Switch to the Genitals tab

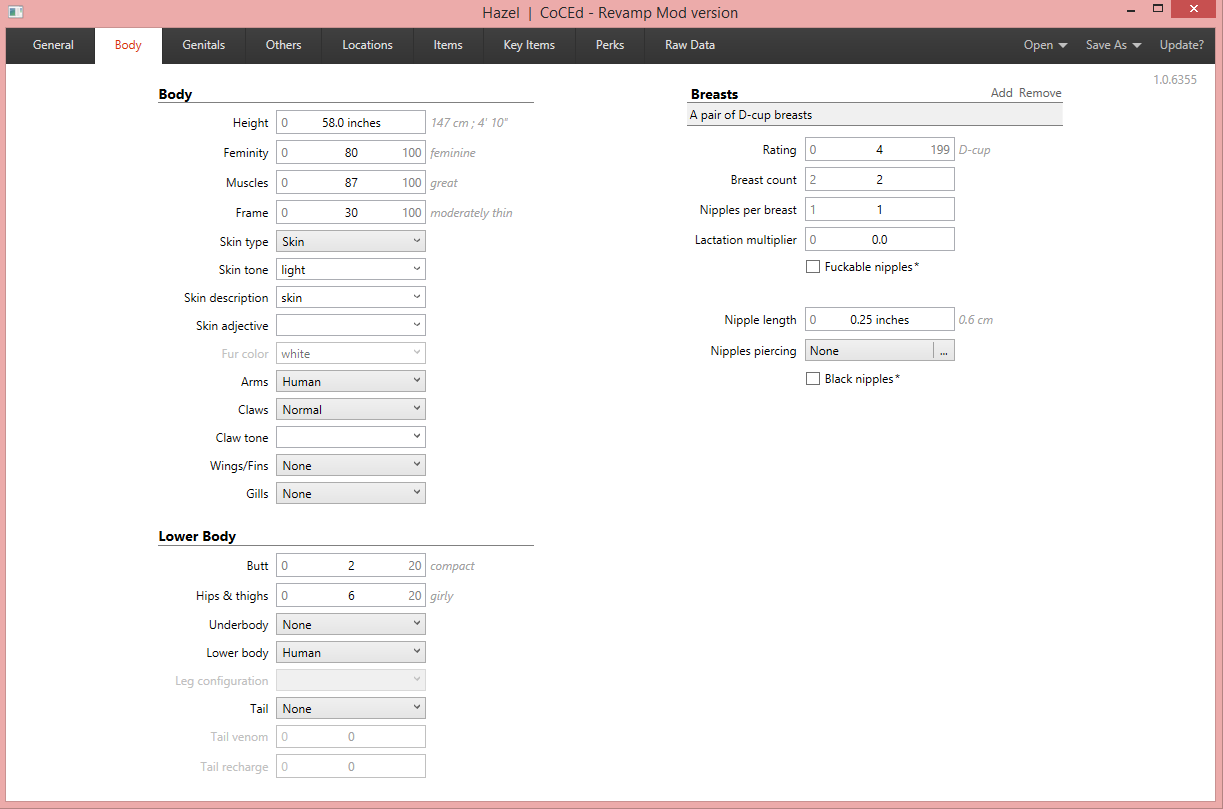click(x=203, y=45)
